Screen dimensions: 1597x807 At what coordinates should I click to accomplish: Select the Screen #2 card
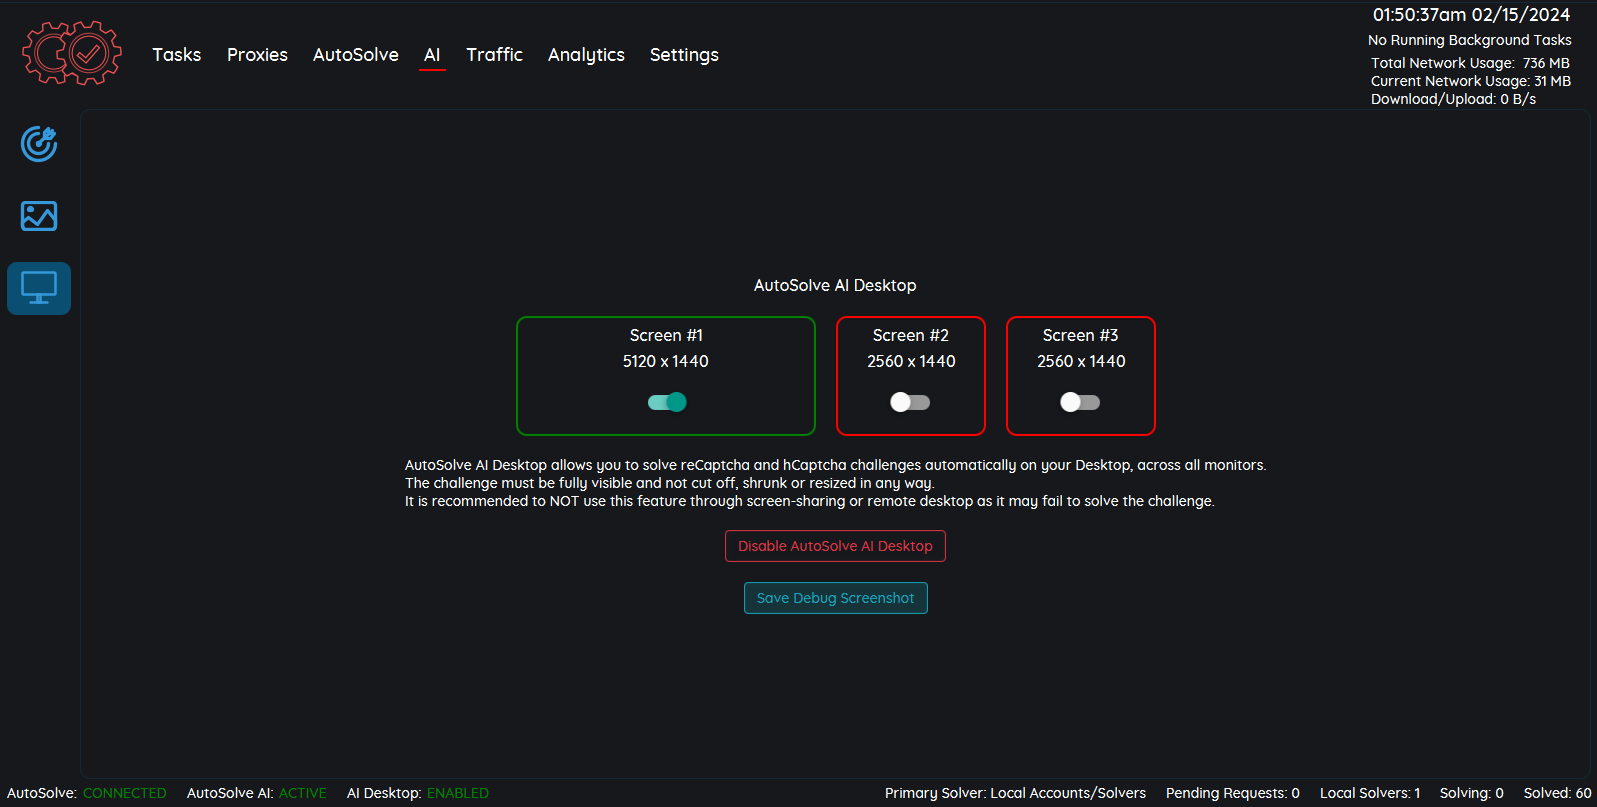[x=911, y=376]
